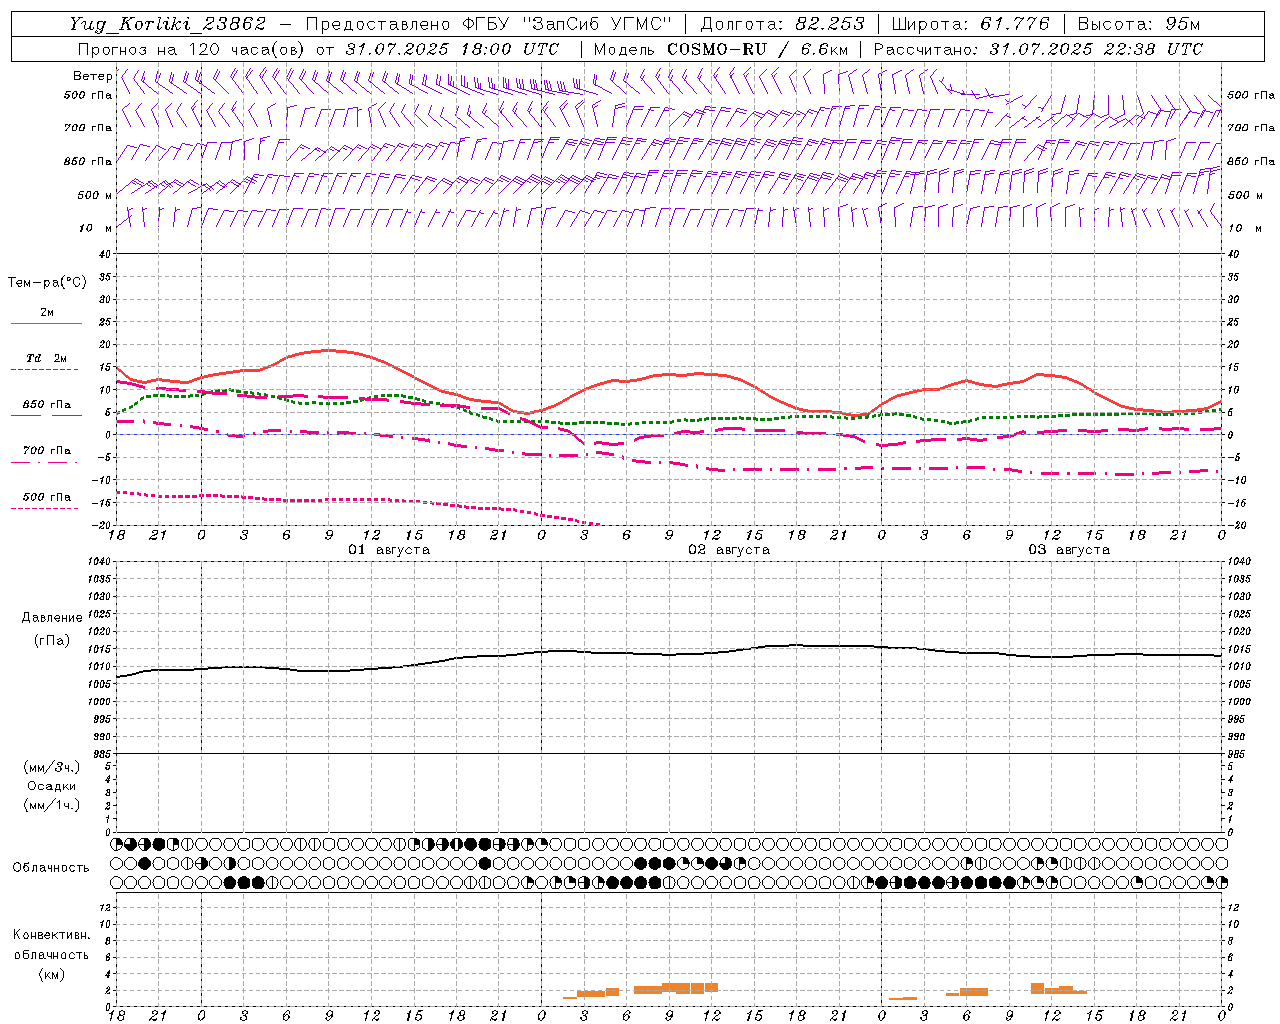1280x1024 pixels.
Task: Select the 02 августа date label
Action: point(729,550)
